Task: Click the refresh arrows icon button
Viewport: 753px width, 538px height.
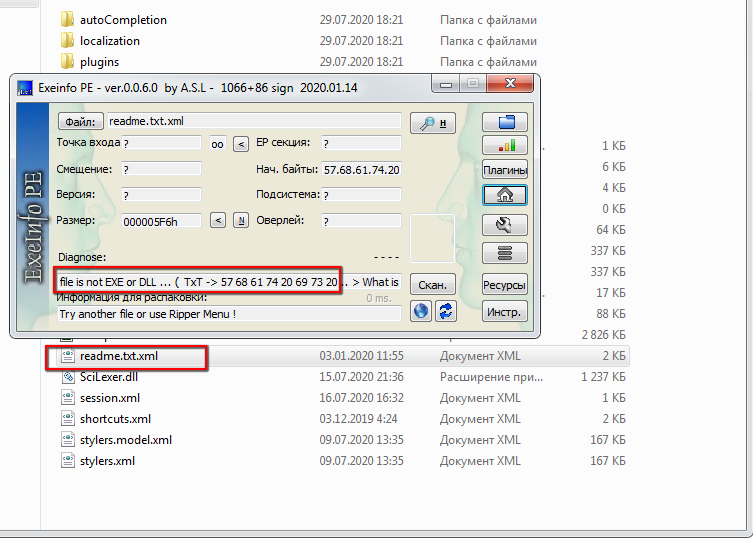Action: click(x=446, y=311)
